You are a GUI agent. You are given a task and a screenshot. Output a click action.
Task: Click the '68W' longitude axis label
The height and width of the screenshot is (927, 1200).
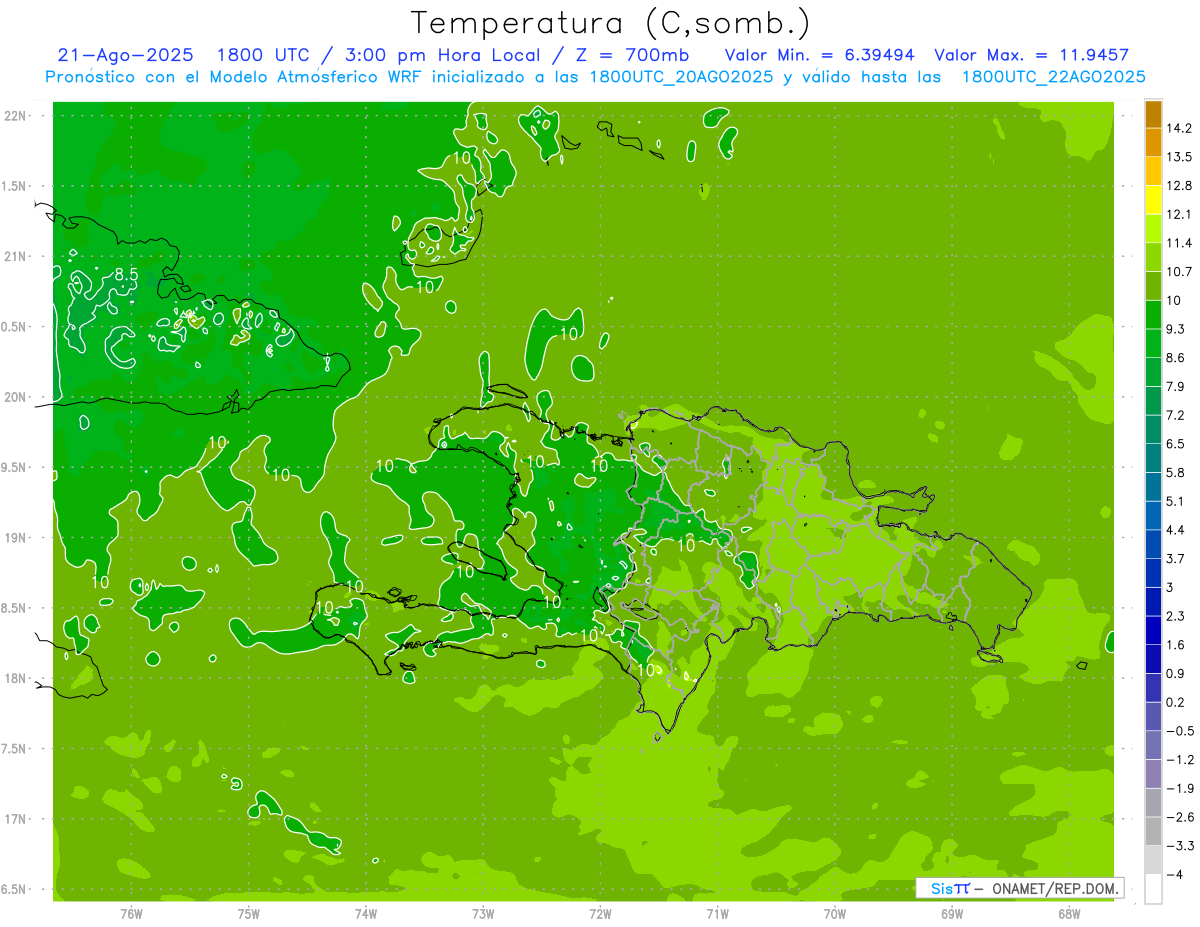point(1068,913)
